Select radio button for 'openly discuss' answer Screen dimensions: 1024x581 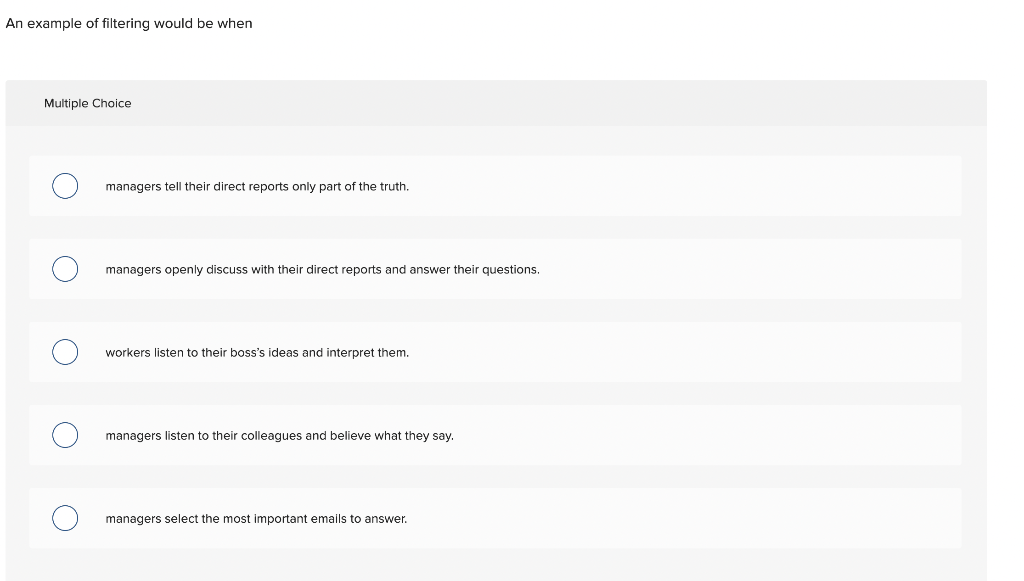[x=65, y=269]
